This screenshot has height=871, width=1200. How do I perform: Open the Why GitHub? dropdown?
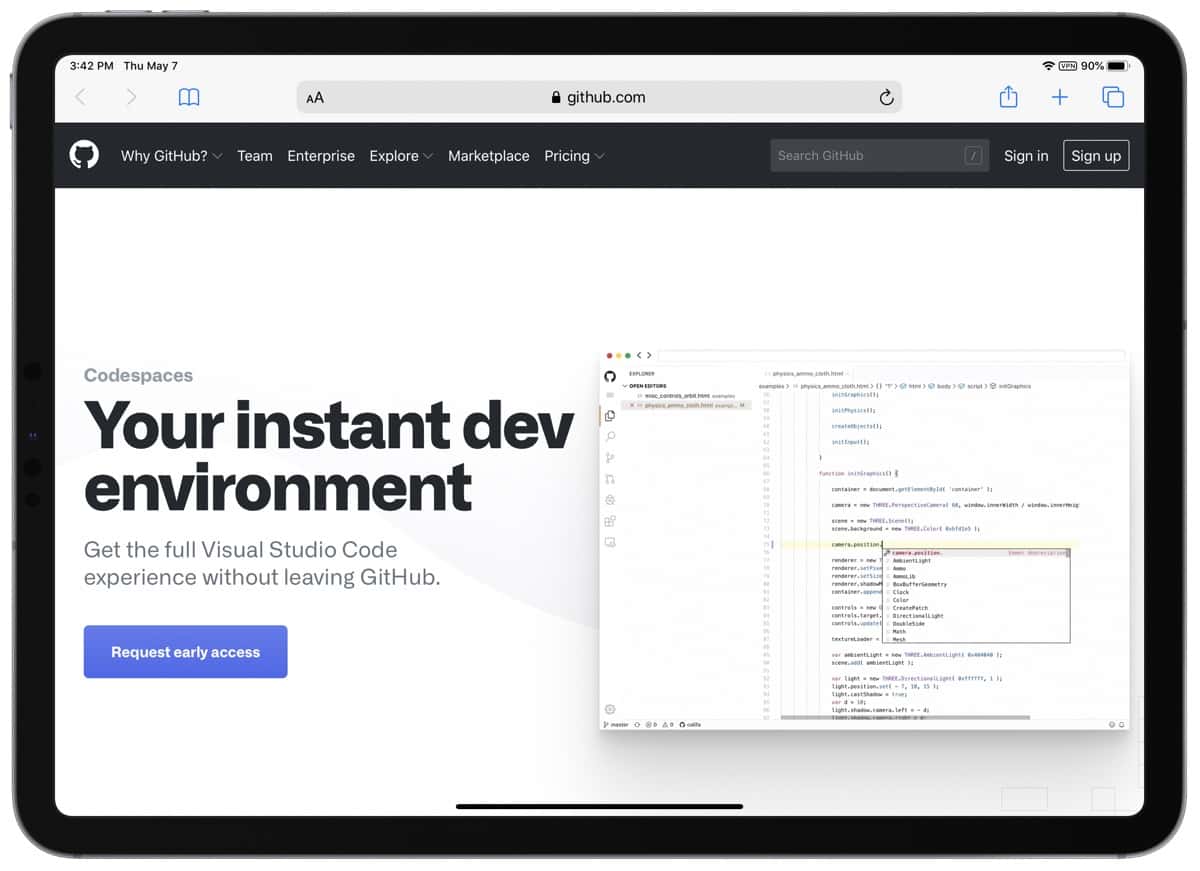[x=171, y=156]
